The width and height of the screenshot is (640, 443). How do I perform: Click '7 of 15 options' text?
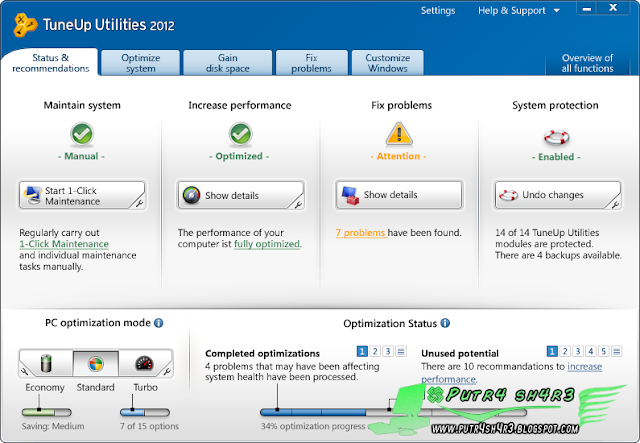(149, 426)
